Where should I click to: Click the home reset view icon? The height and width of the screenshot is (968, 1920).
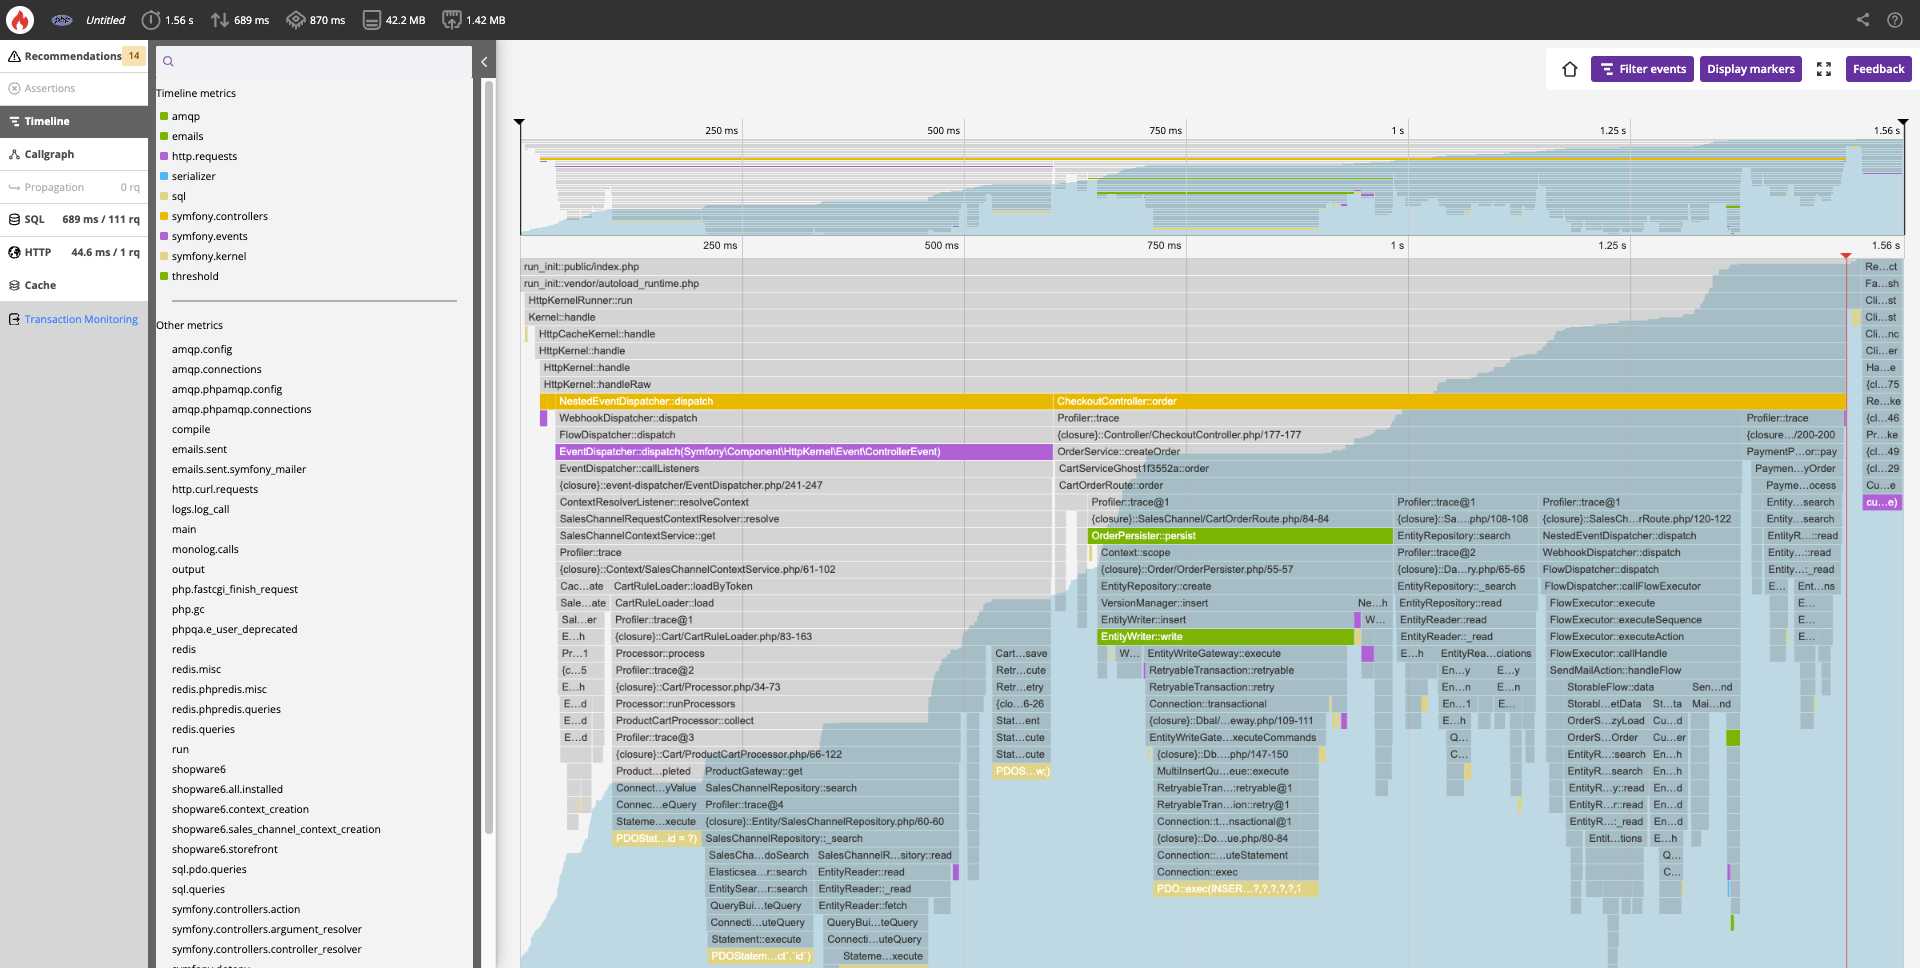coord(1570,69)
